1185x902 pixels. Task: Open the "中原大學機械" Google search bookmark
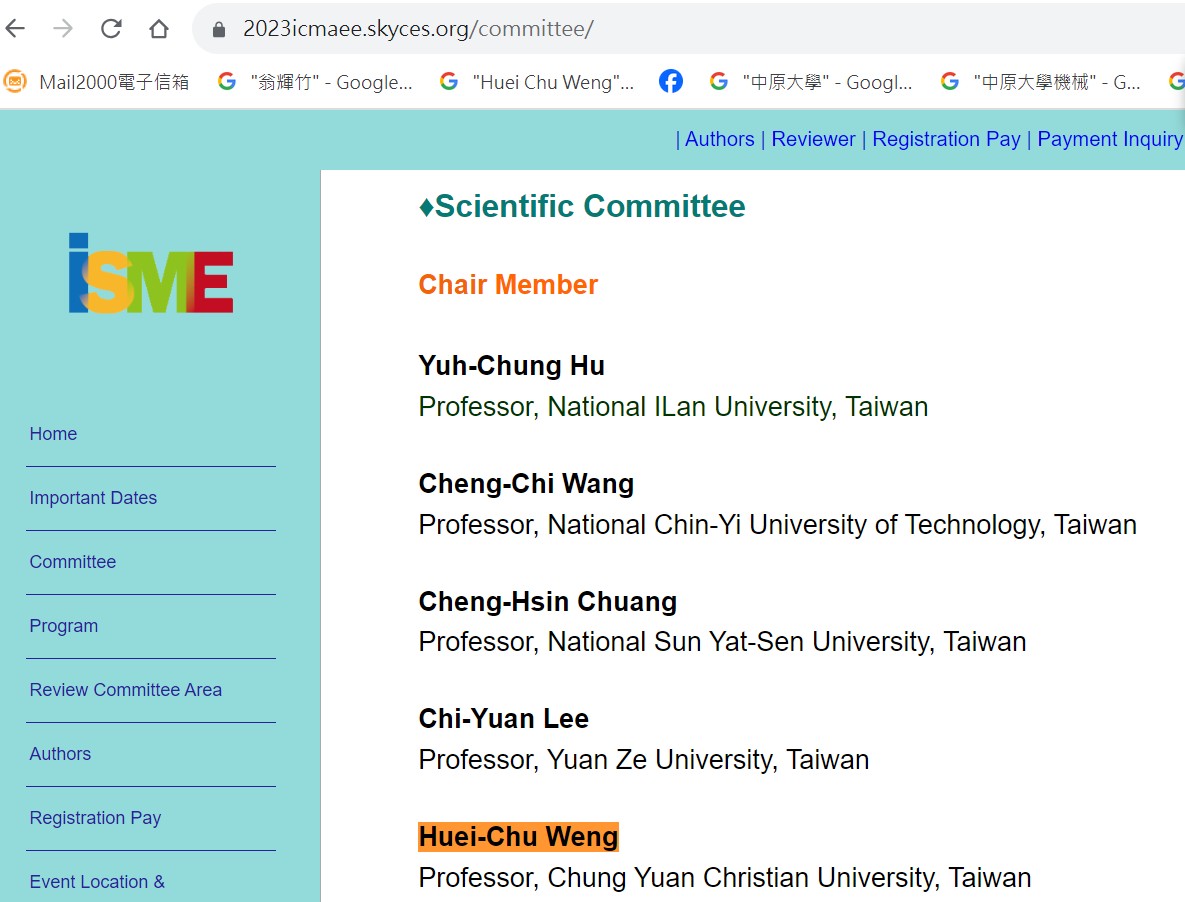coord(1041,82)
